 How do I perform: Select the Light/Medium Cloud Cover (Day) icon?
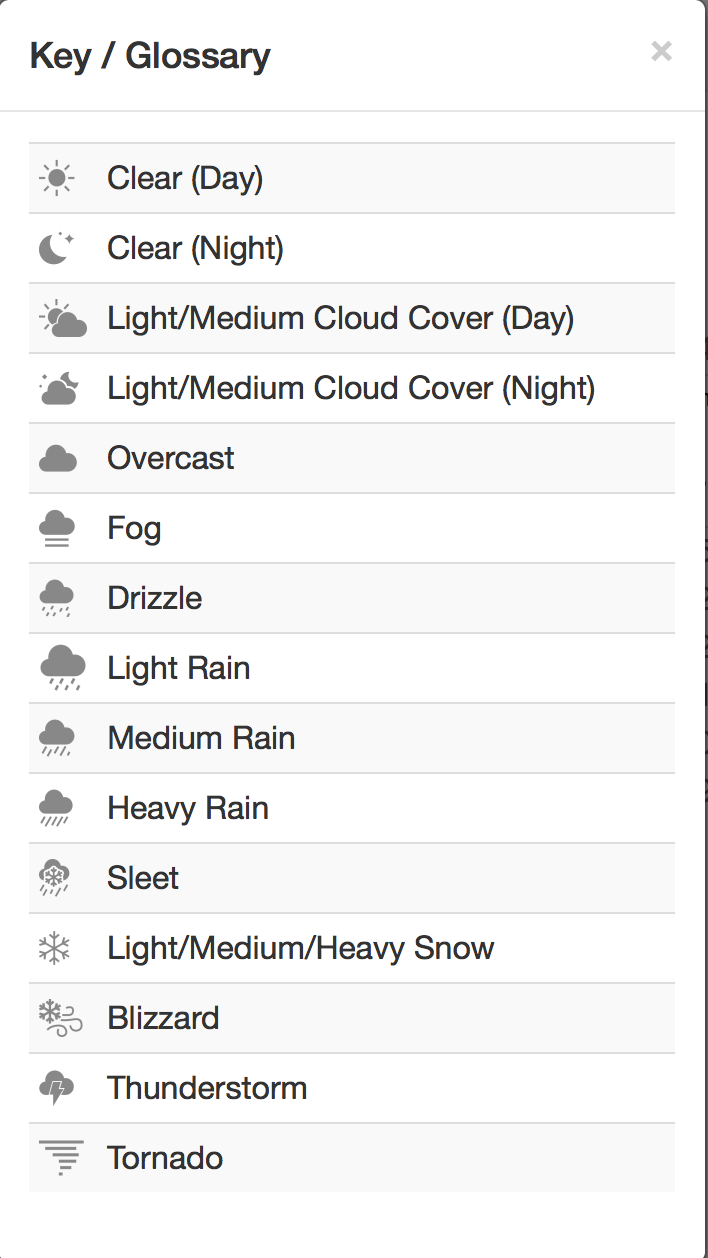(x=62, y=317)
